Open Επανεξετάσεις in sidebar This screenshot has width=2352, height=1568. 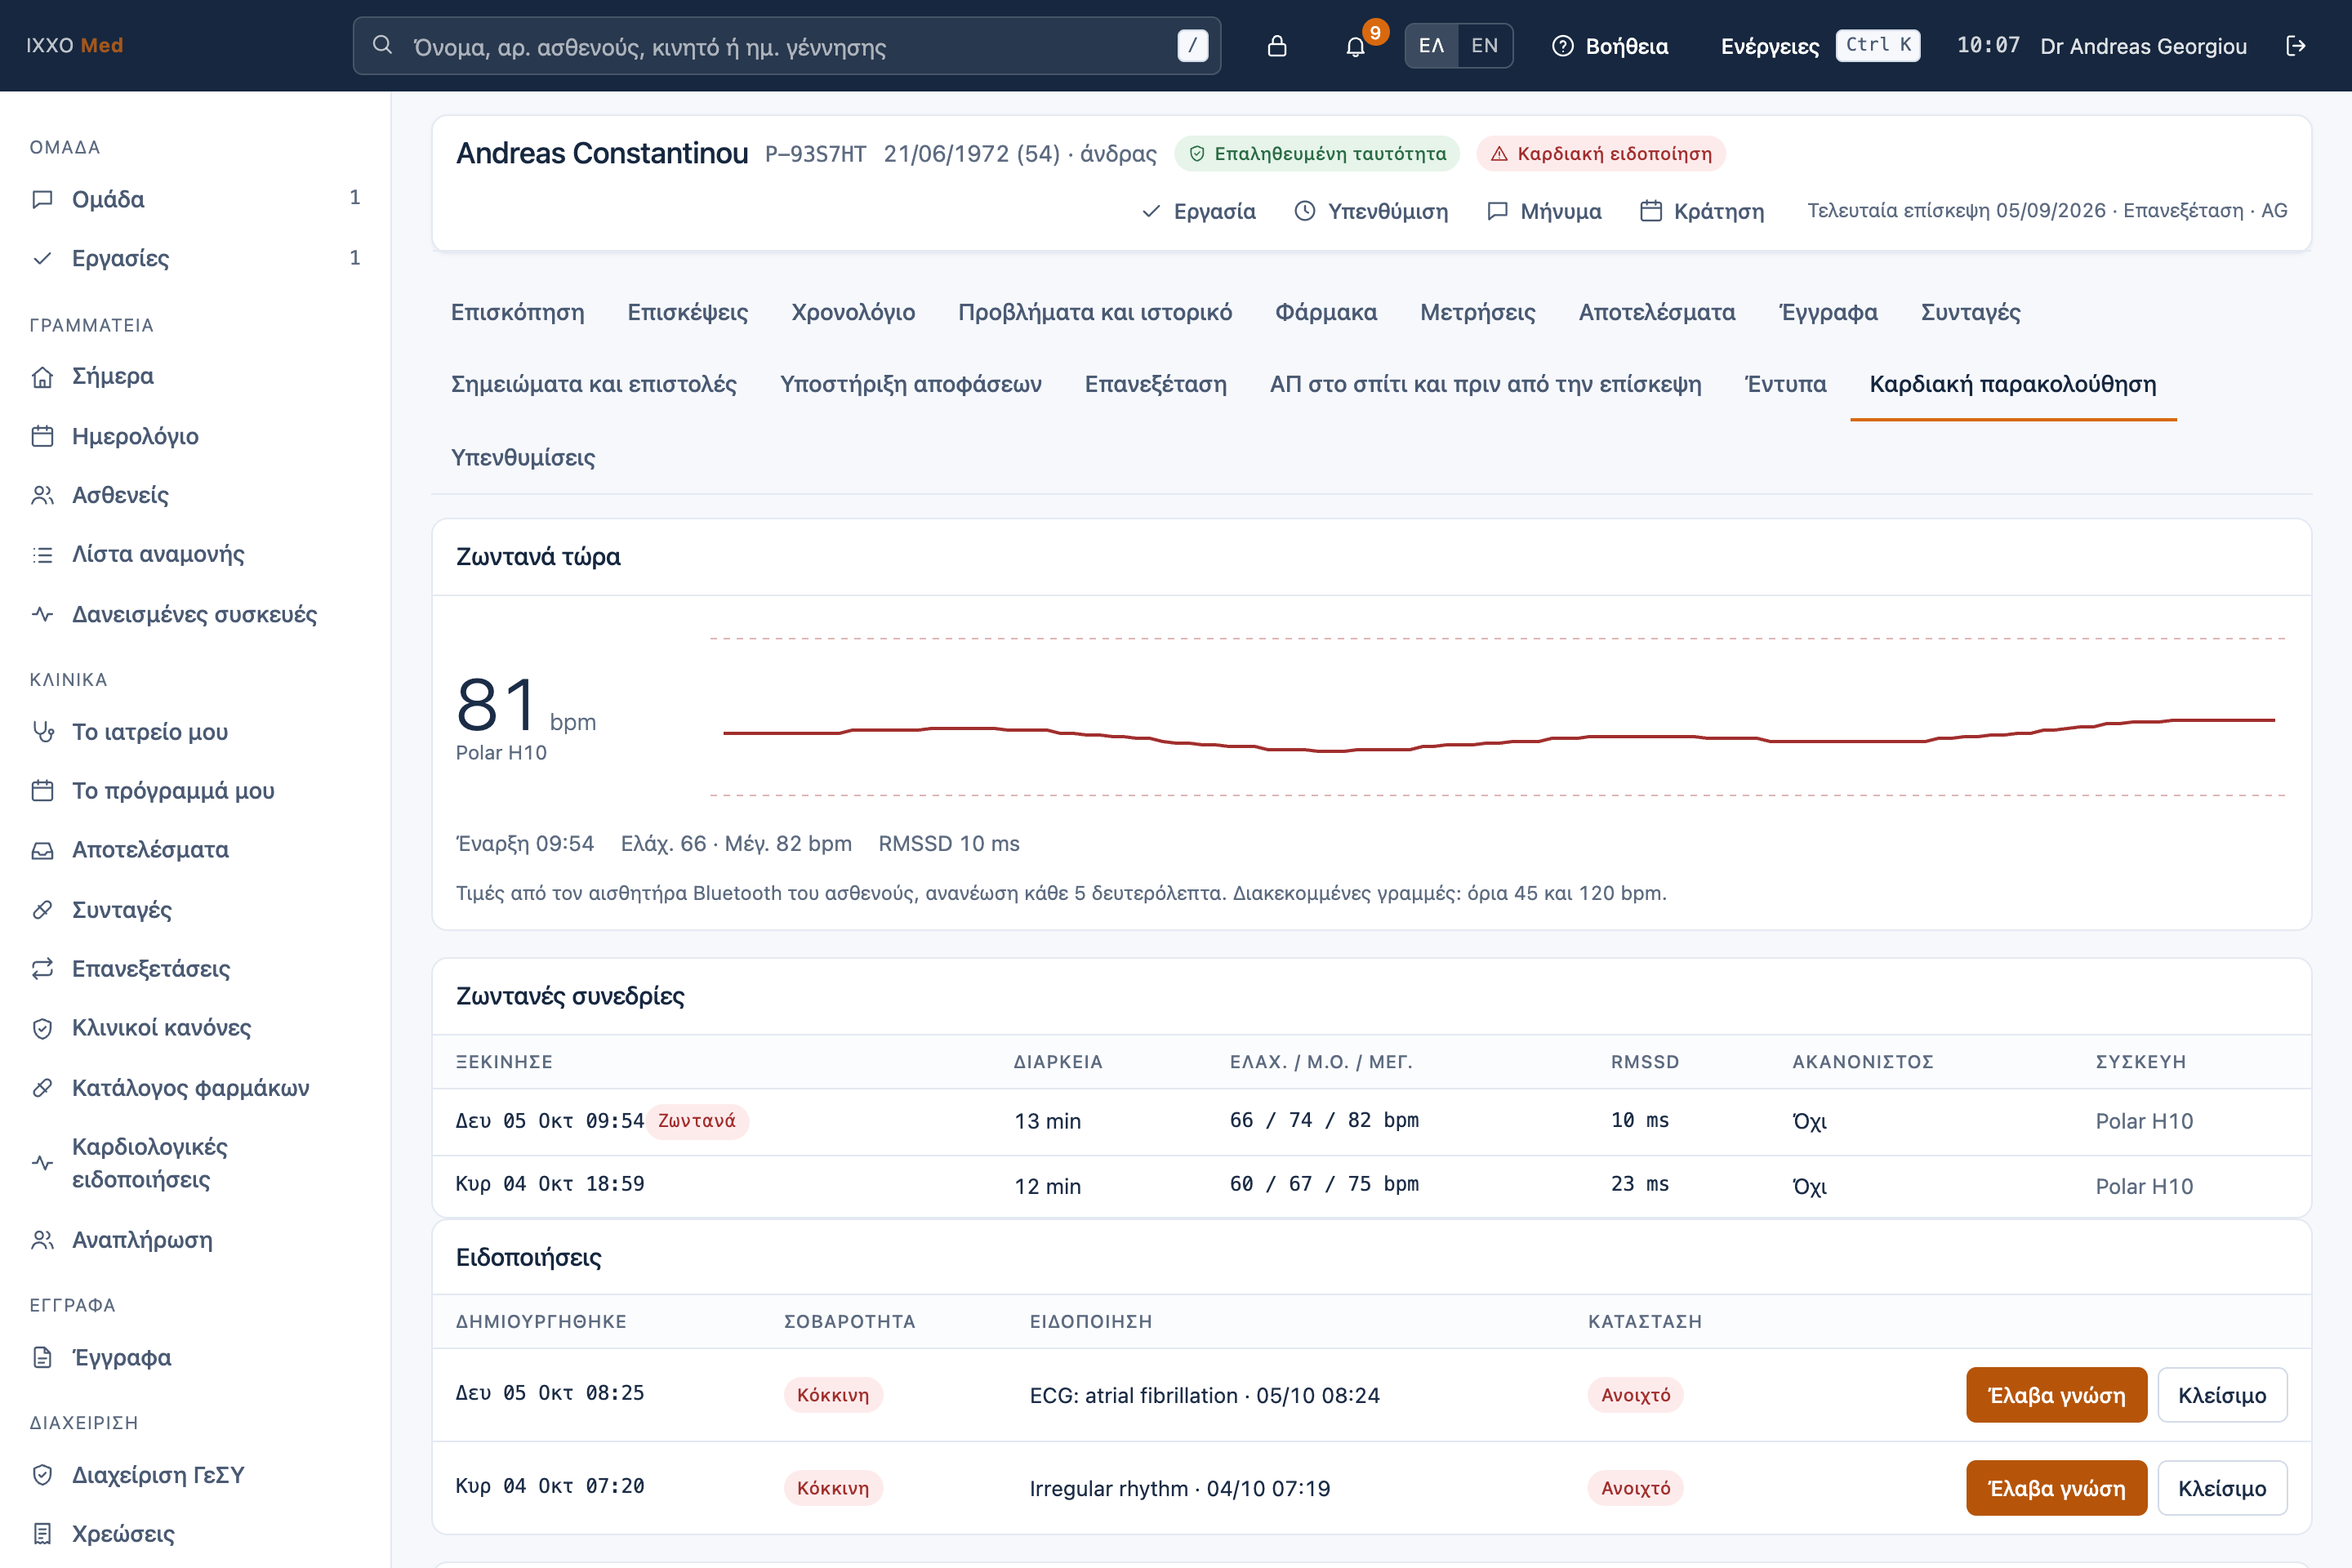tap(195, 969)
